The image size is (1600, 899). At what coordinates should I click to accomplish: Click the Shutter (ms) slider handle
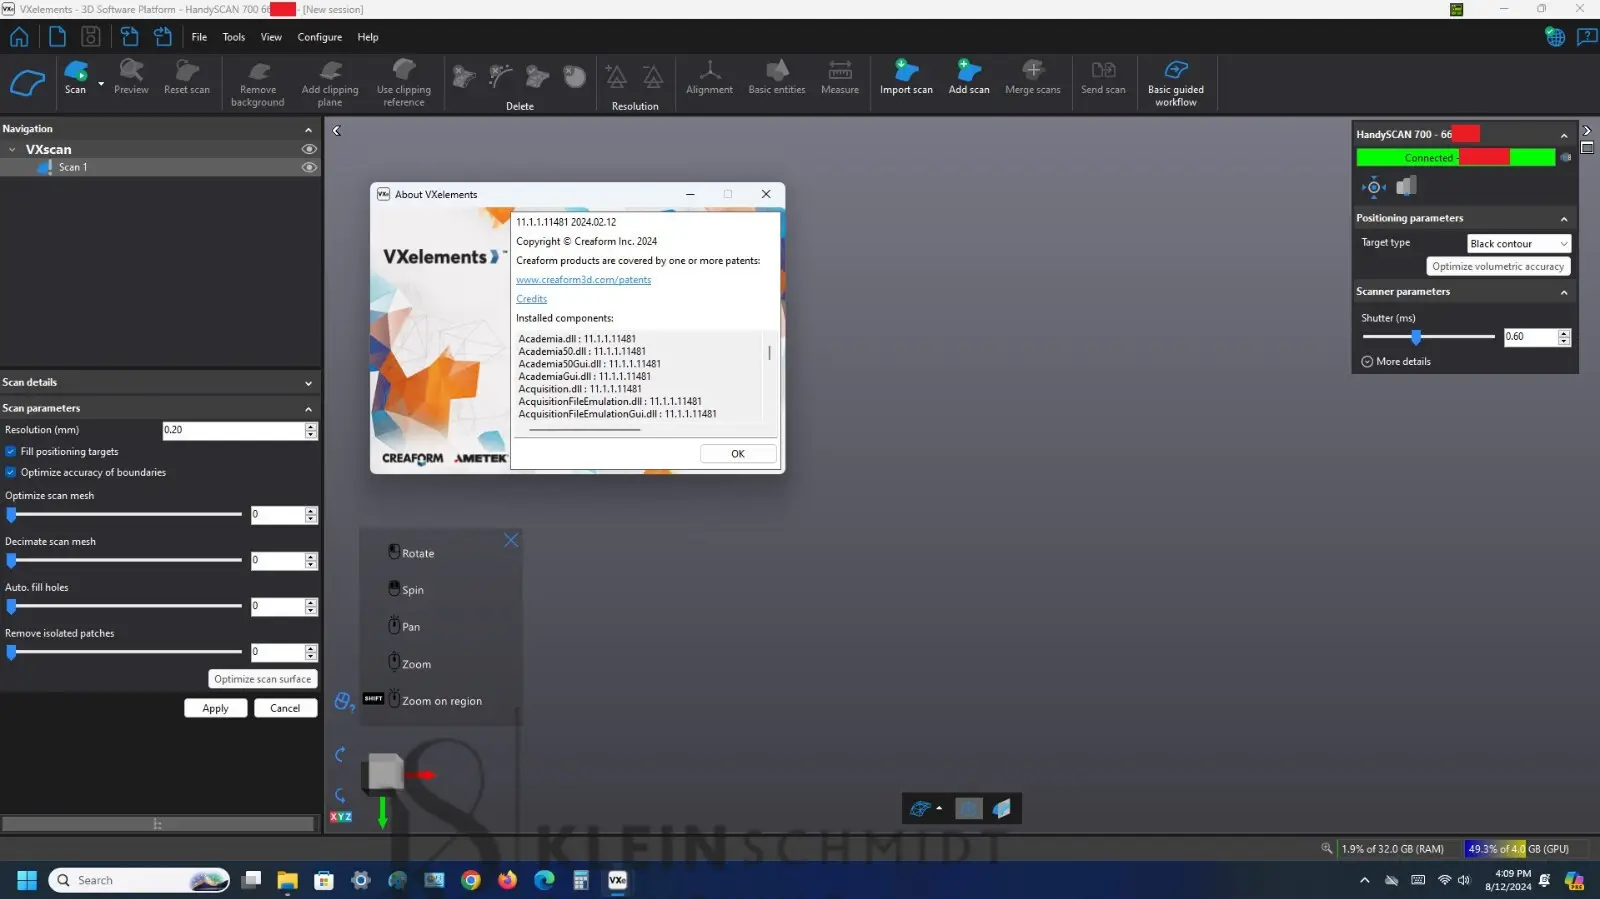[x=1416, y=337]
